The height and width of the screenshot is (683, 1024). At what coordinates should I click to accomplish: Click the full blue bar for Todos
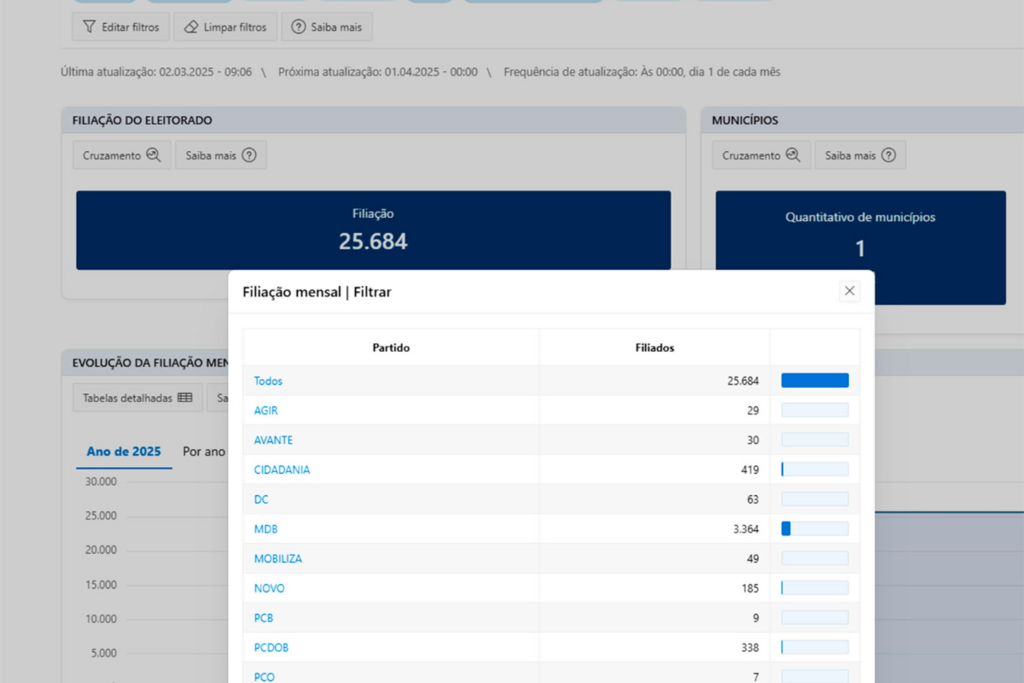tap(814, 381)
